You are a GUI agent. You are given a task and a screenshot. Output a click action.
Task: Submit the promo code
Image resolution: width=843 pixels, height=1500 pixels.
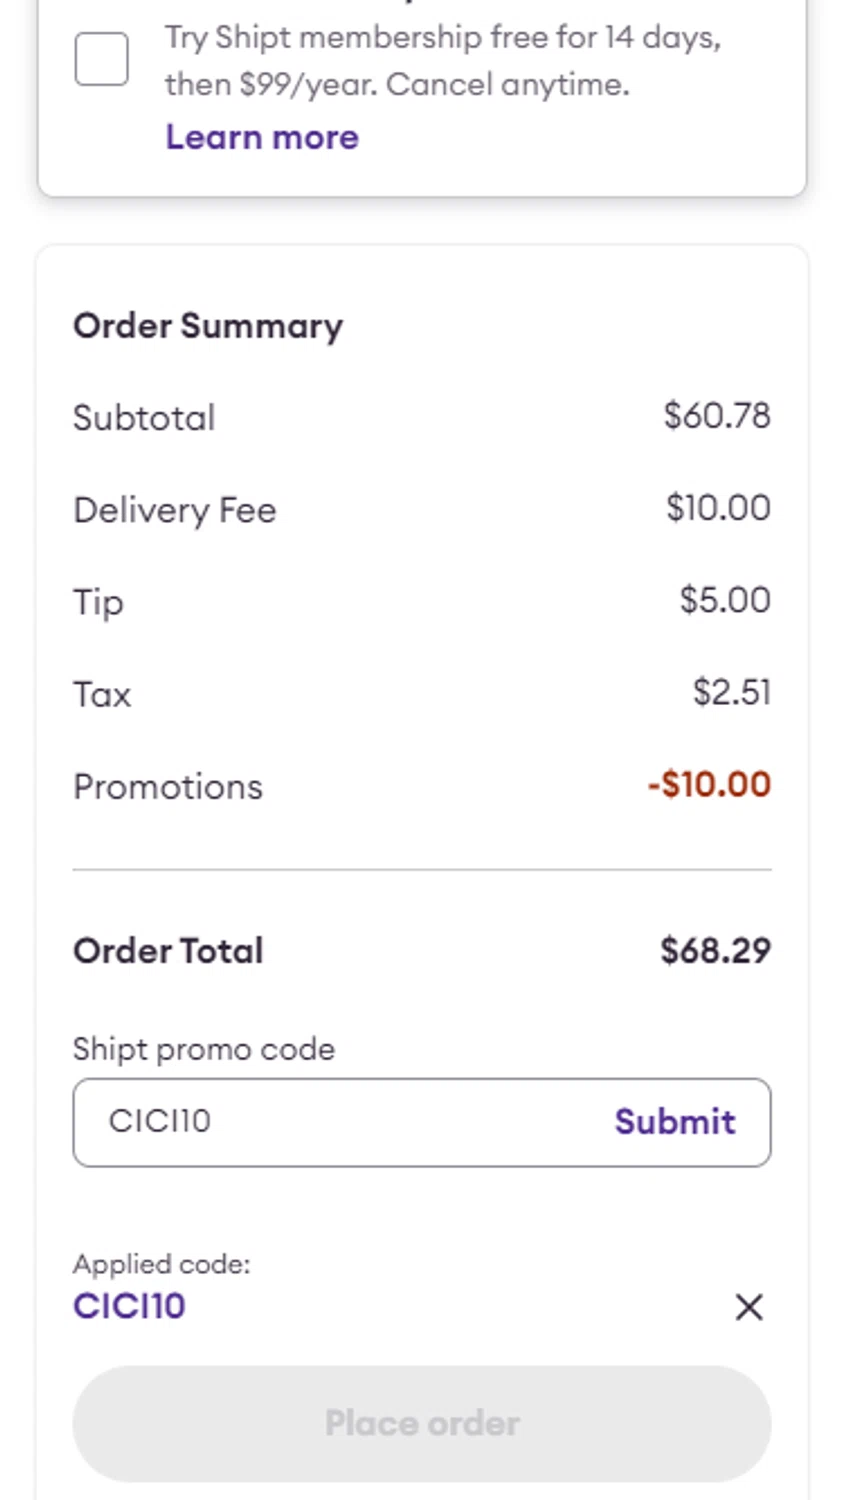pyautogui.click(x=674, y=1121)
